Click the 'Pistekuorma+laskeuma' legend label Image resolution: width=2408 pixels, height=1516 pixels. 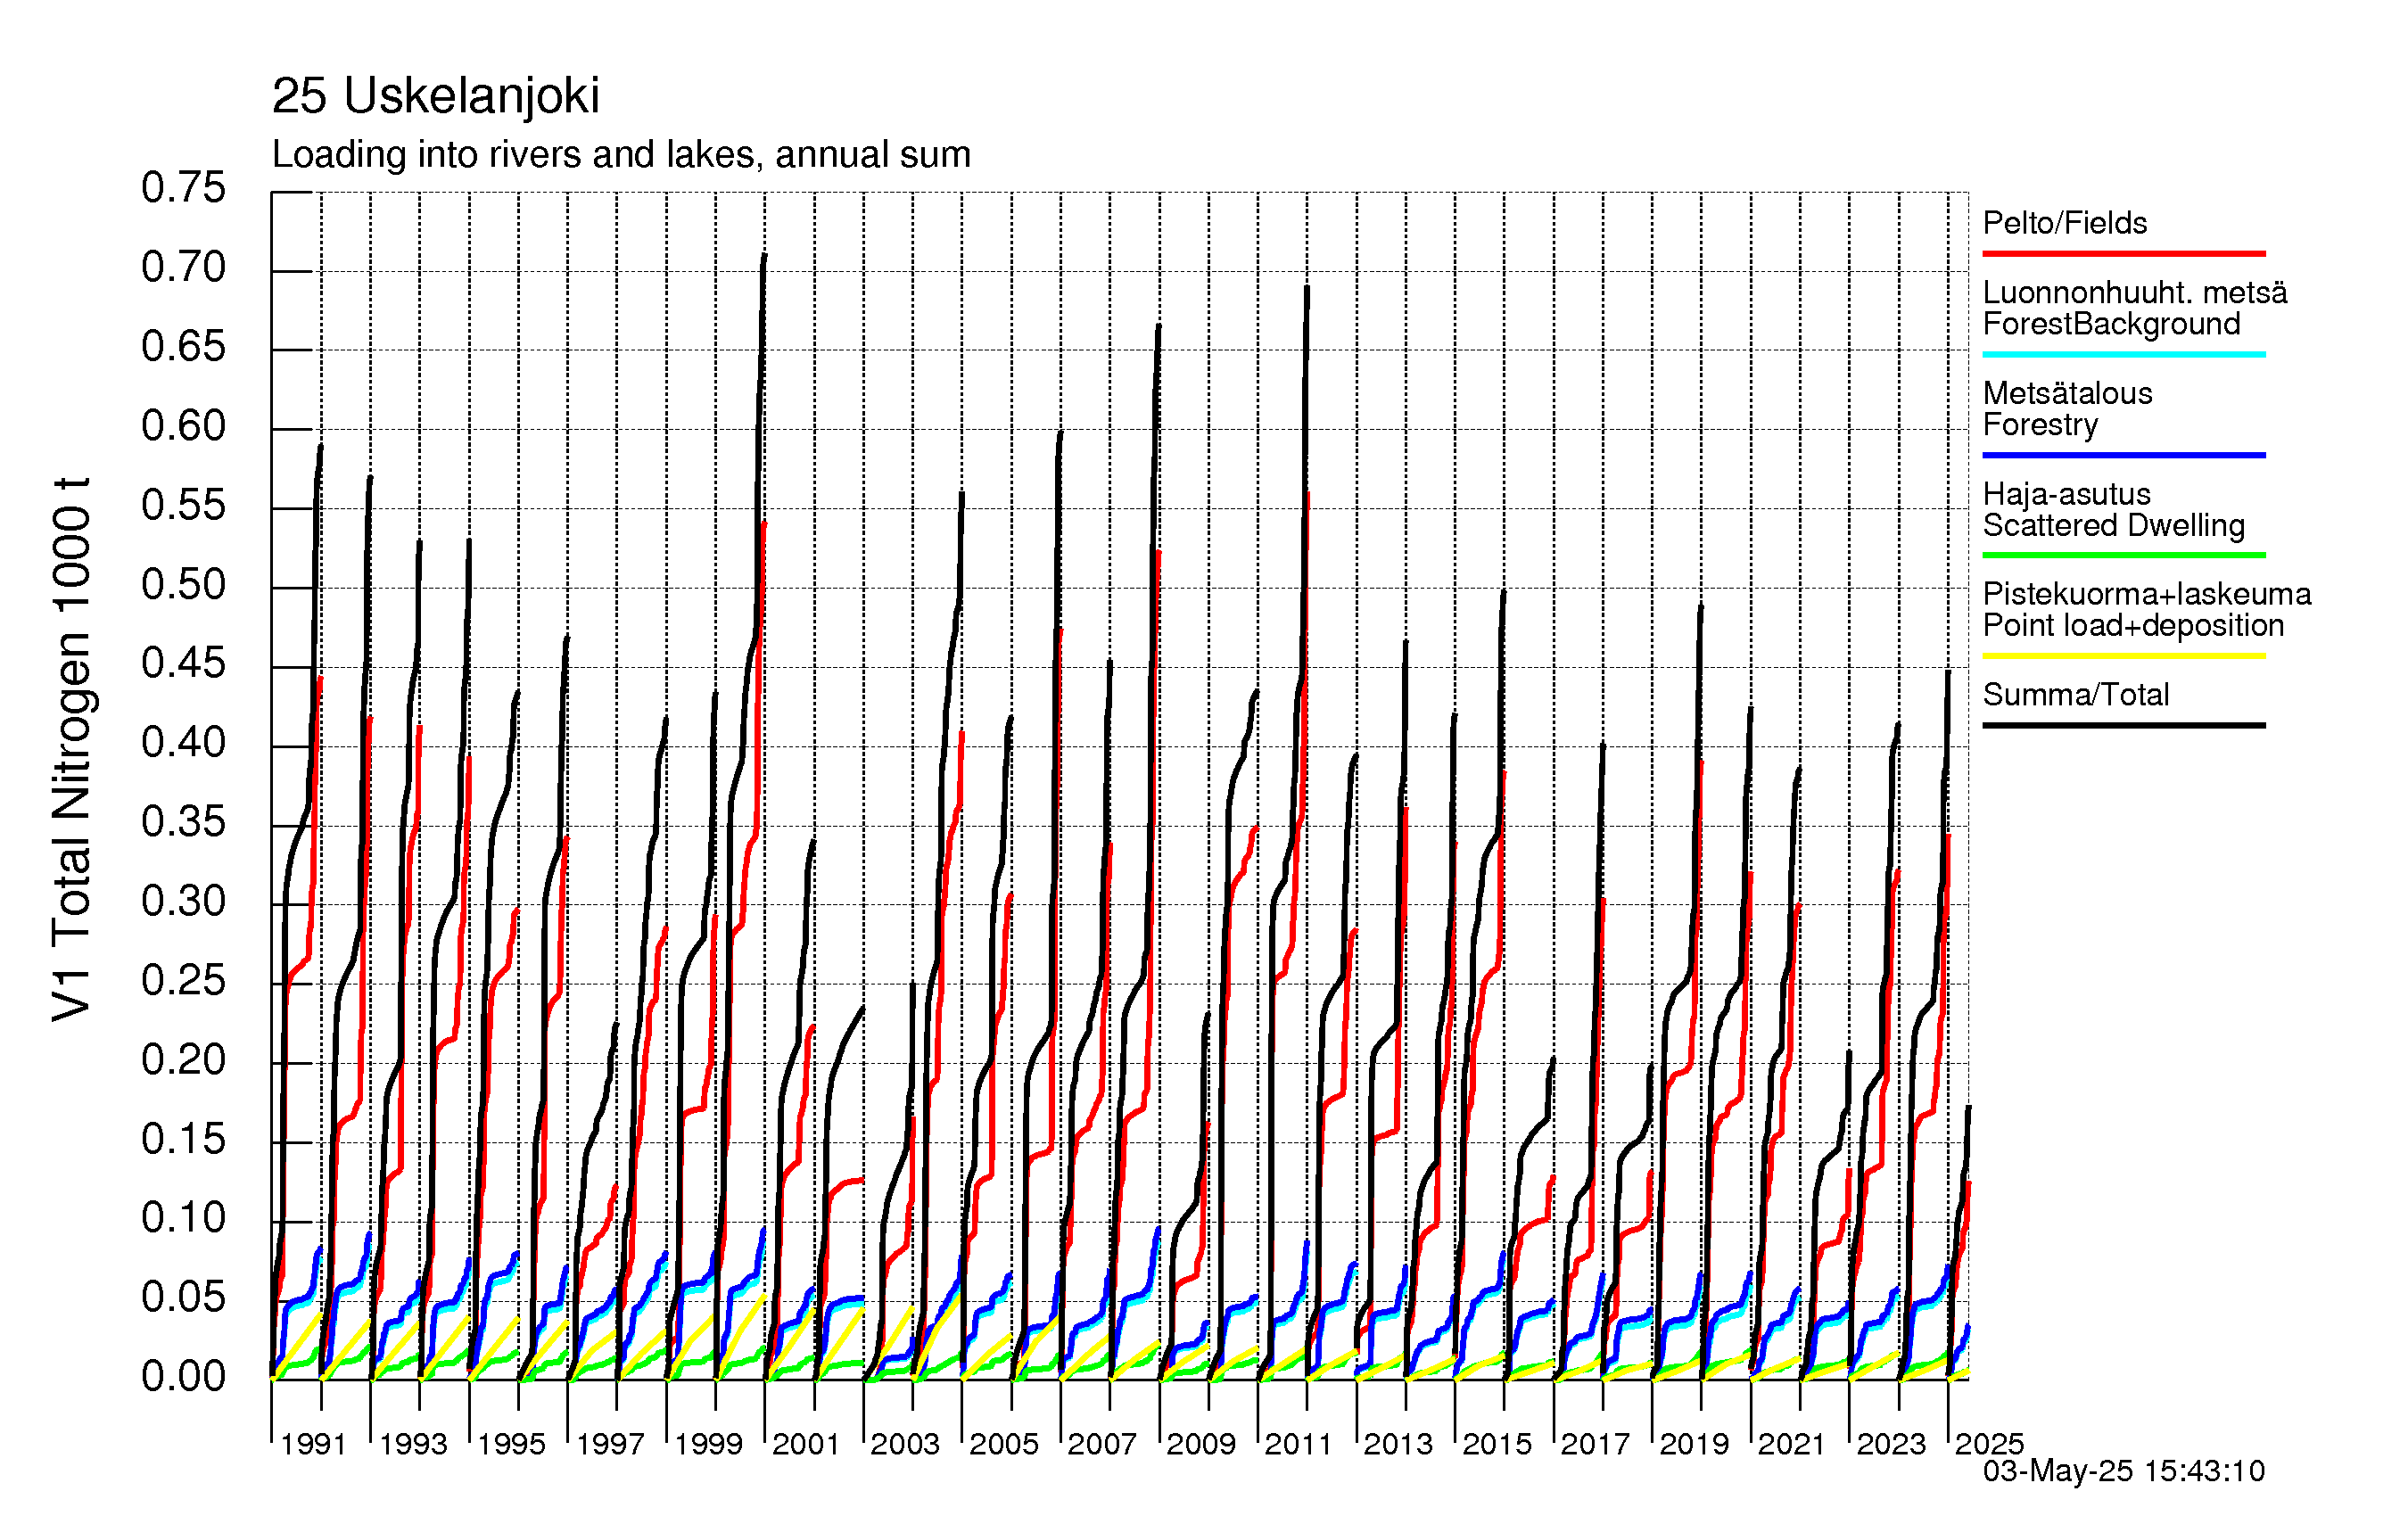point(2146,594)
